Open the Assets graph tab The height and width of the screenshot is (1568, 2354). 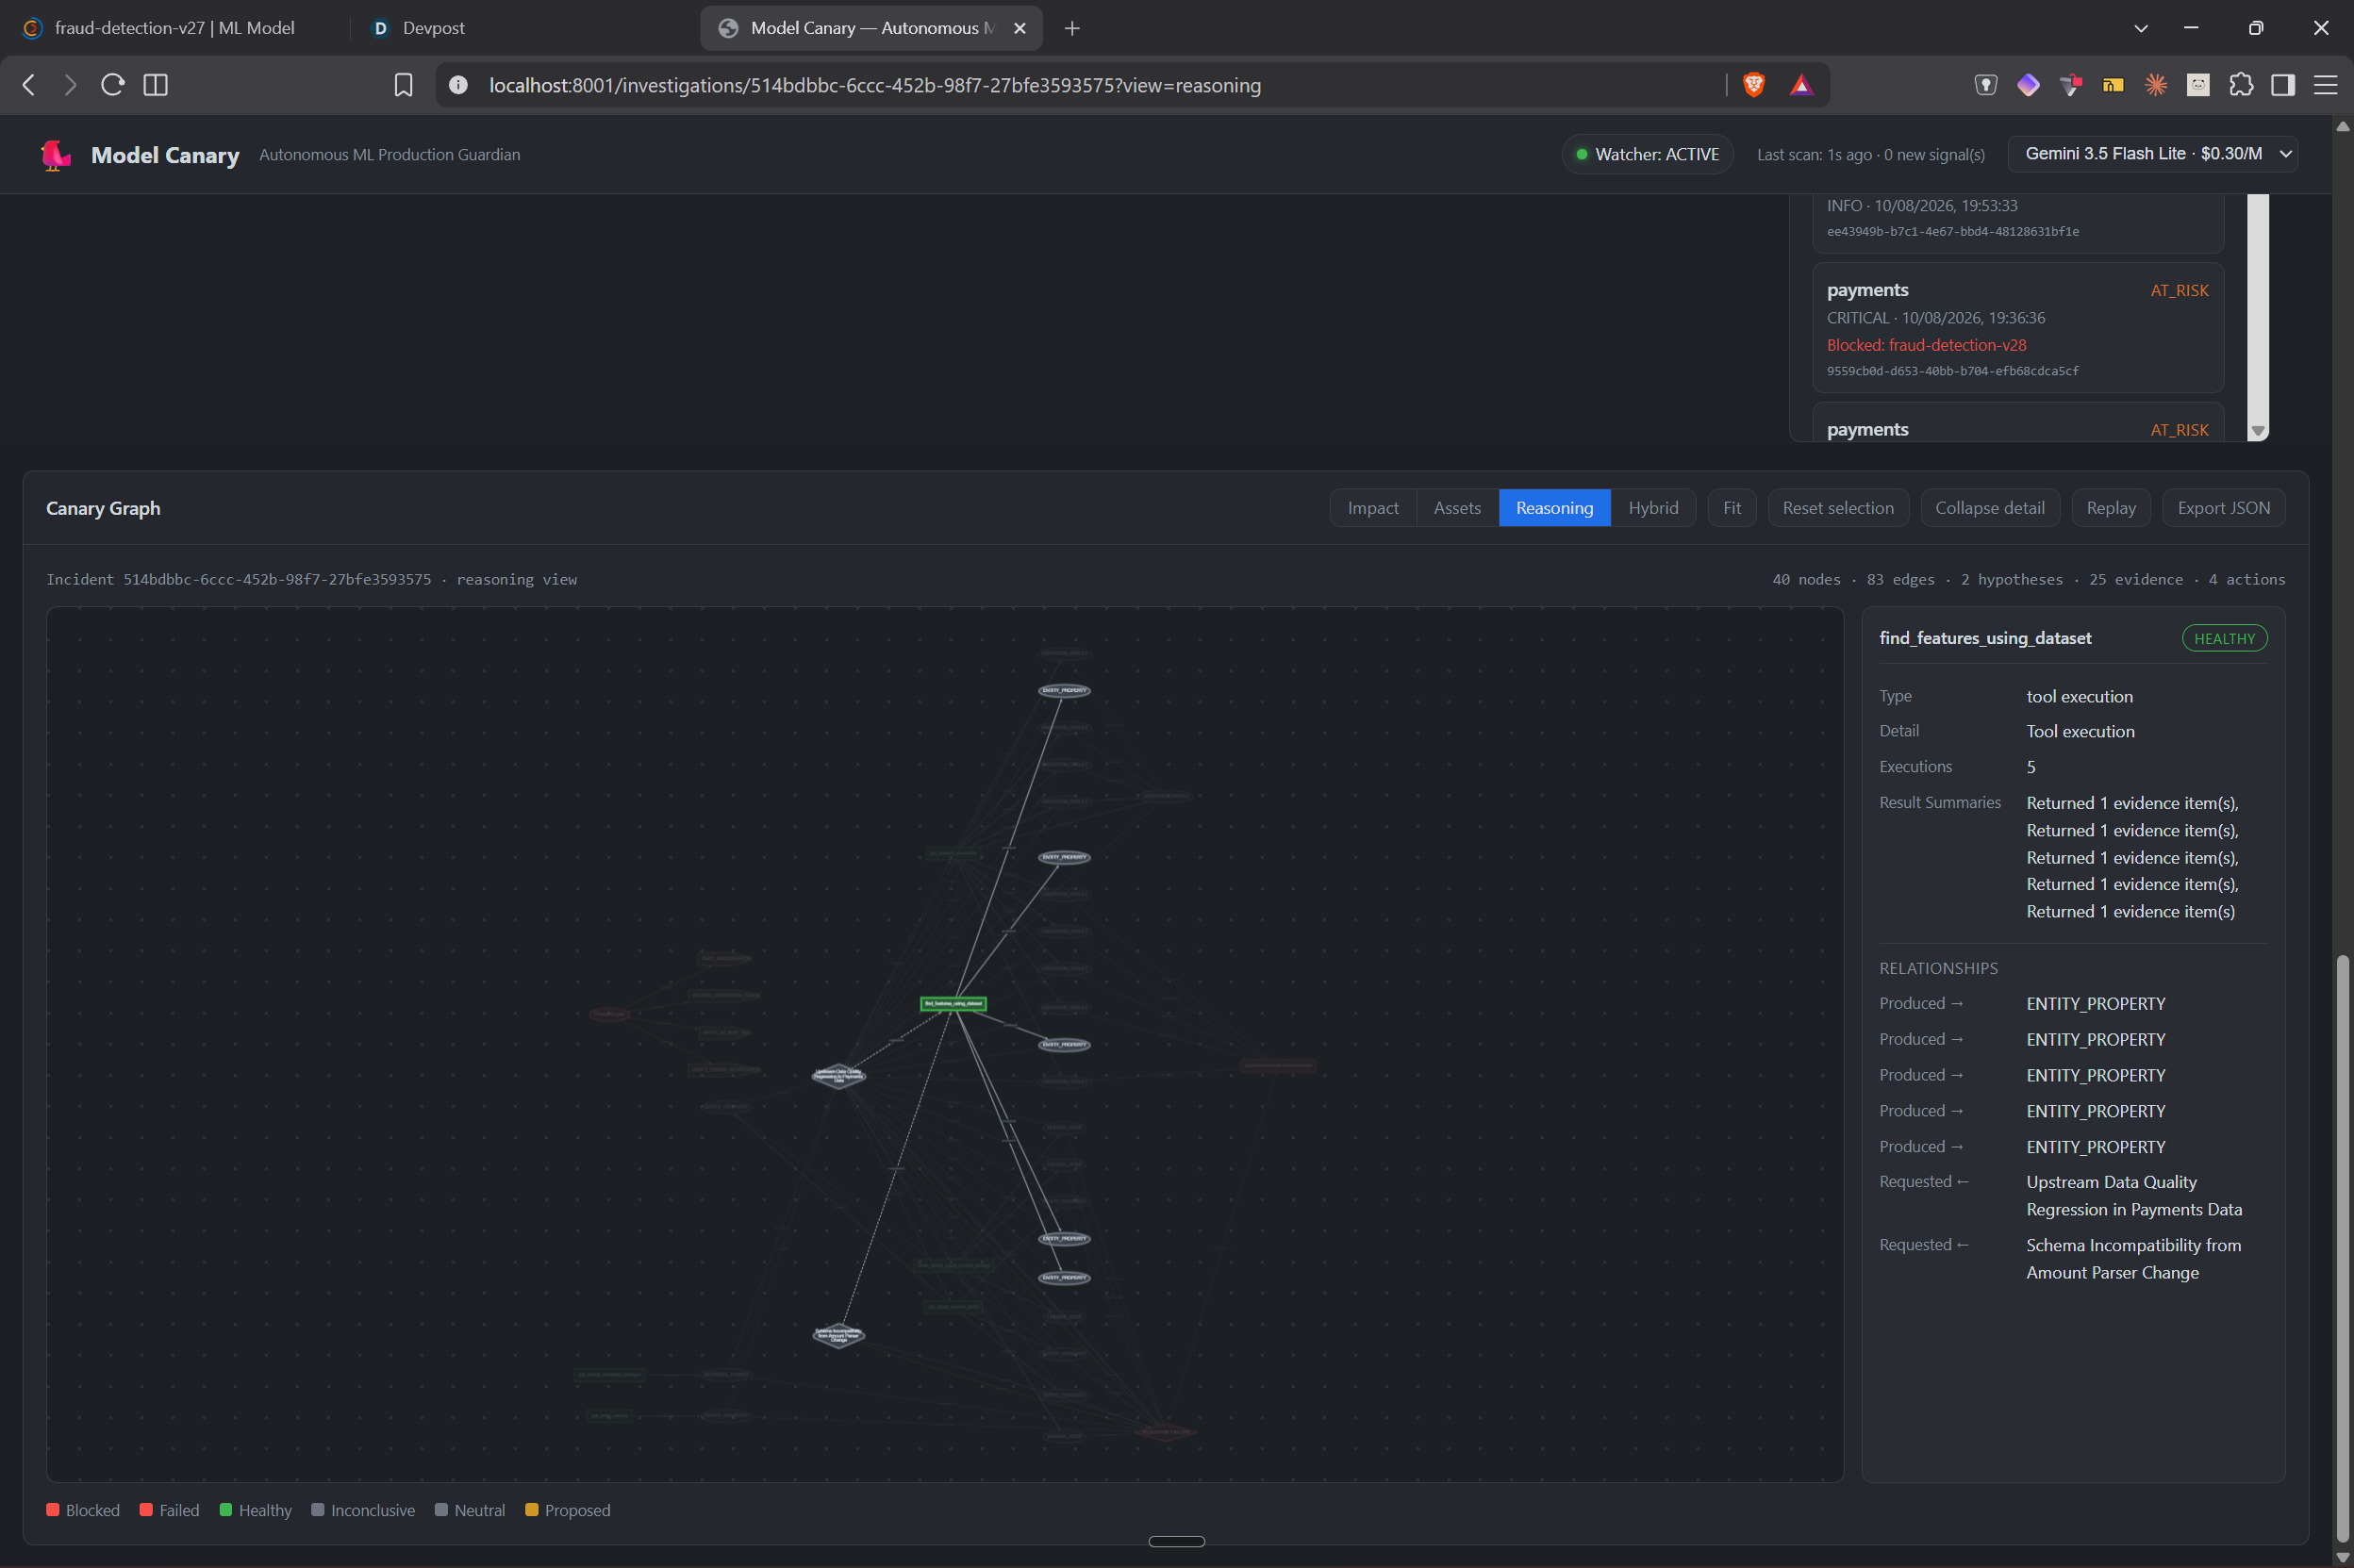click(x=1456, y=508)
